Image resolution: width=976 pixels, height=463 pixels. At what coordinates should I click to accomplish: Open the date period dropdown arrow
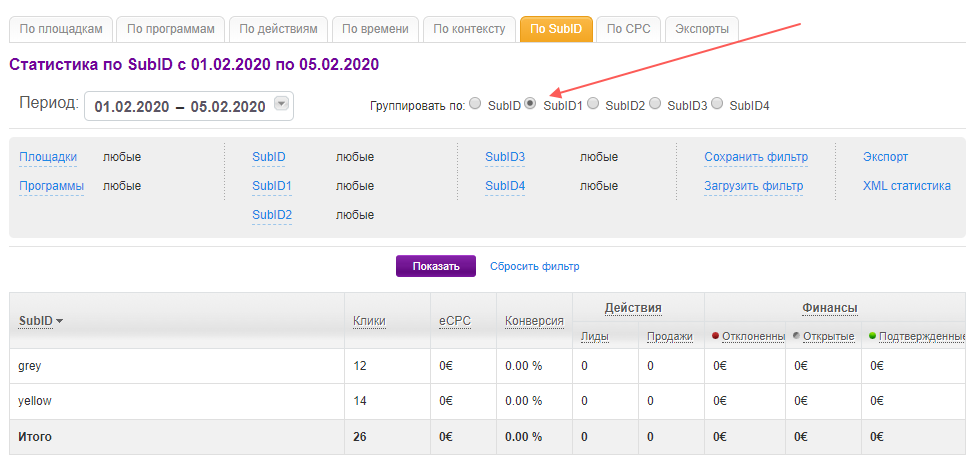[281, 103]
